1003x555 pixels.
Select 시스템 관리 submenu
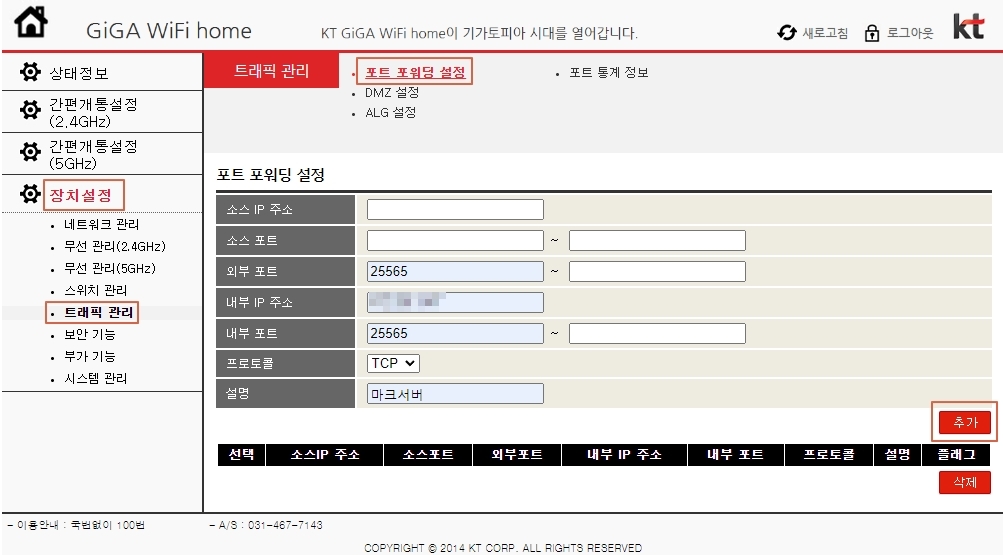pos(95,379)
